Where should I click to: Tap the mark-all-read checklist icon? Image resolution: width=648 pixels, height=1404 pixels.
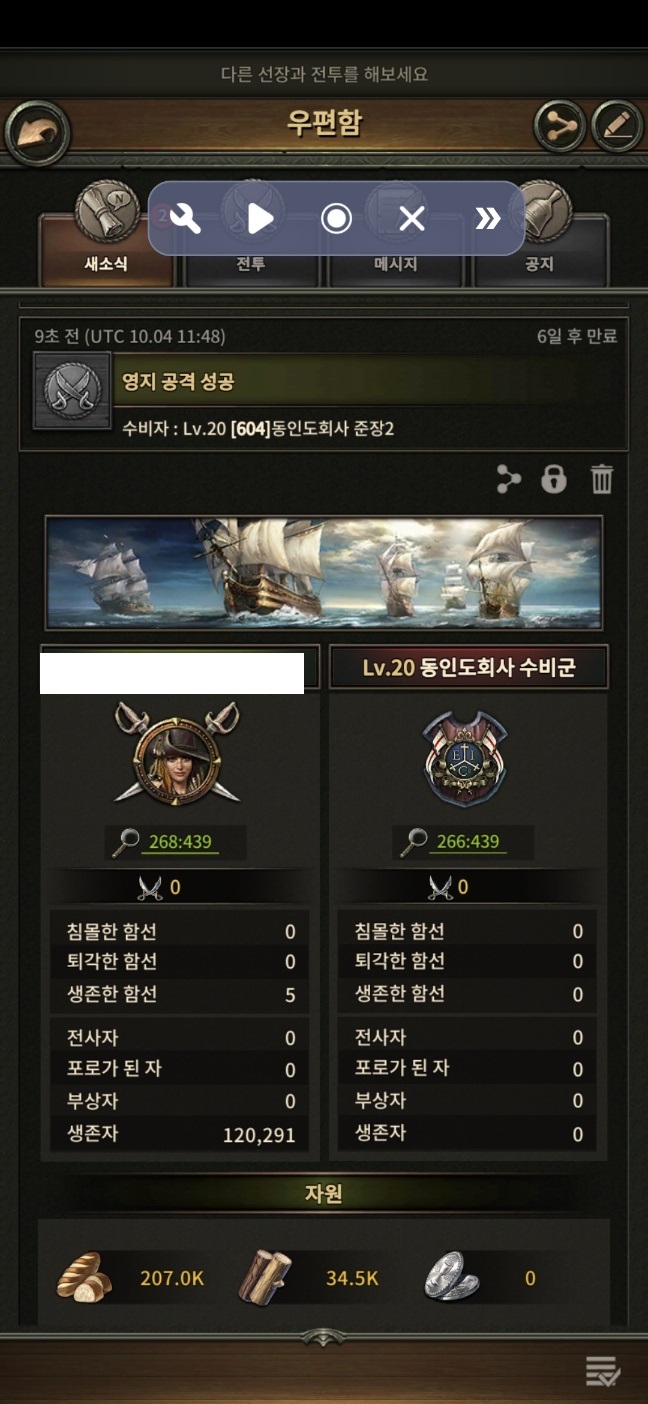point(603,1372)
